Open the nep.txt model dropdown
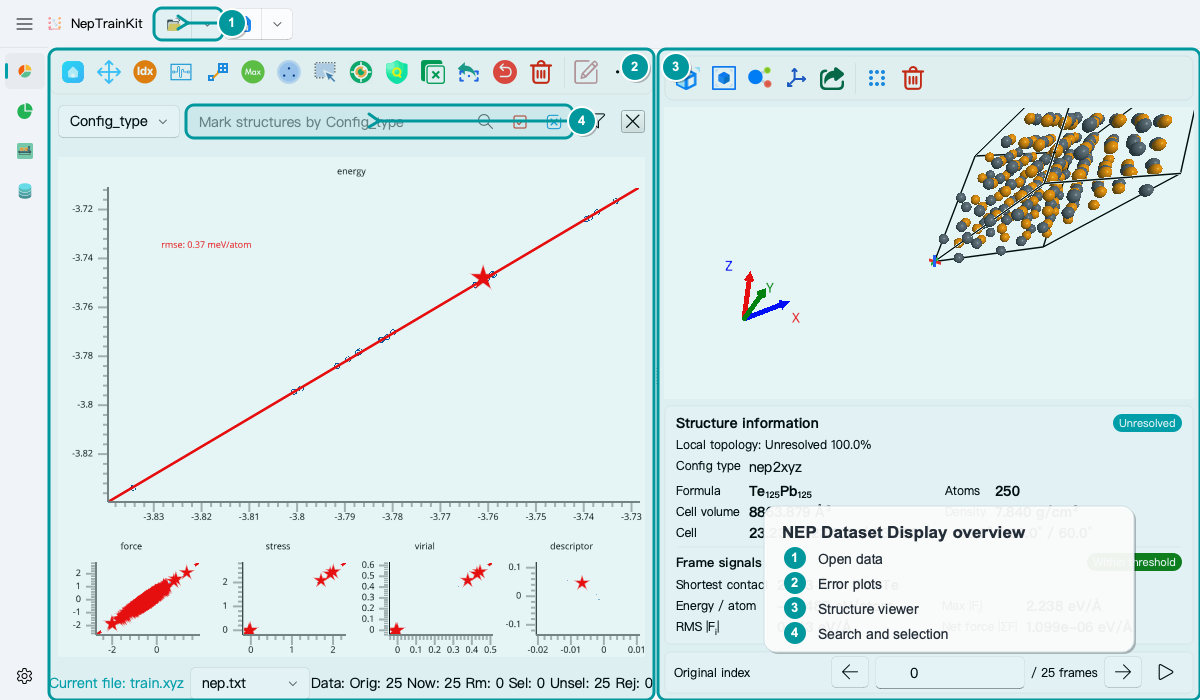1200x700 pixels. pos(248,684)
